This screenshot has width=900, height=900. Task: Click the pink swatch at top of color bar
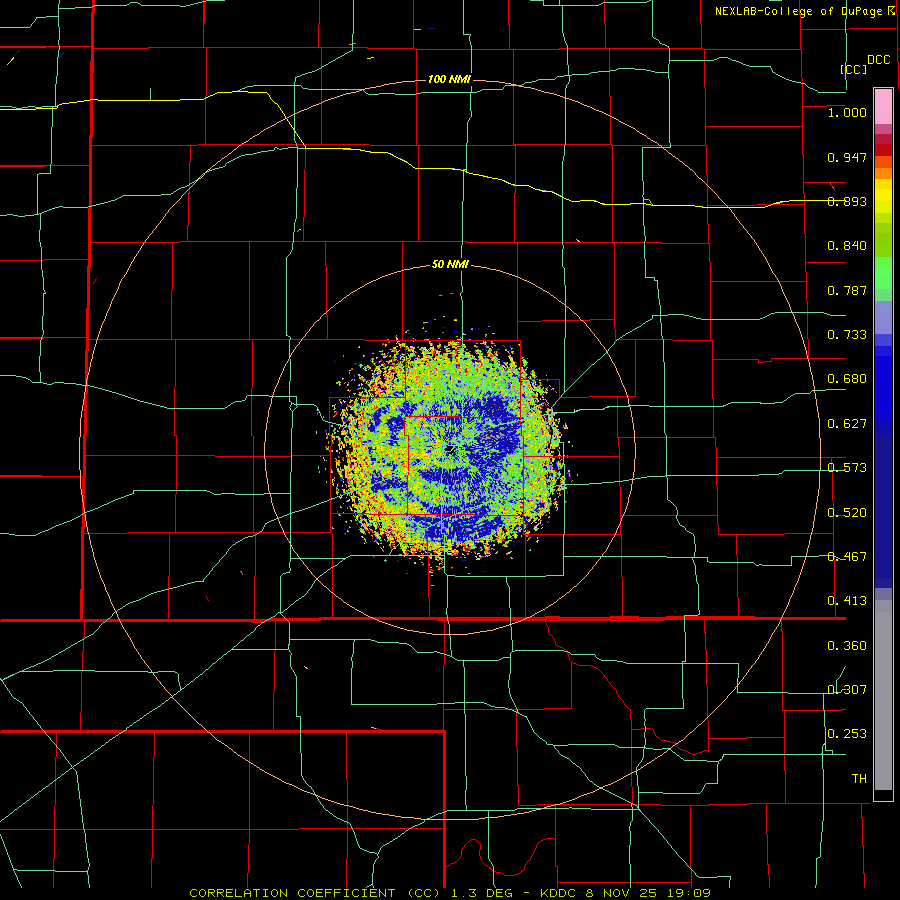coord(883,106)
